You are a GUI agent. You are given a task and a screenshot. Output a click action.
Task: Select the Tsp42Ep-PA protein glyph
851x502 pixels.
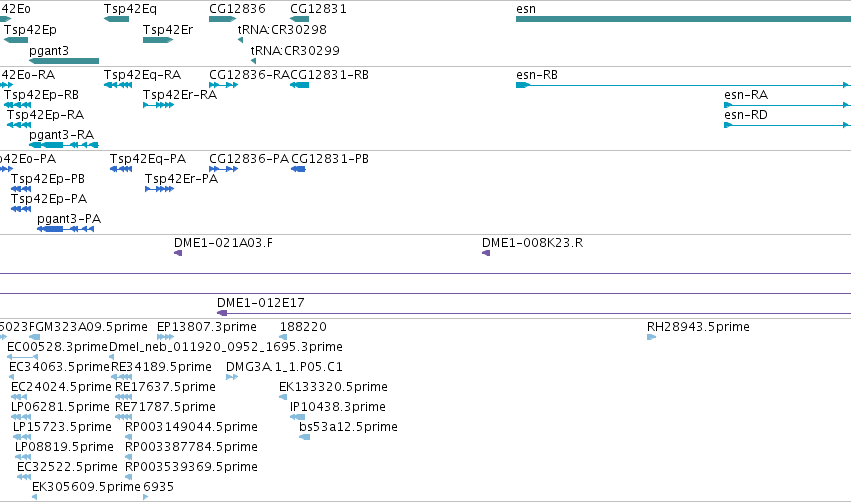(21, 209)
